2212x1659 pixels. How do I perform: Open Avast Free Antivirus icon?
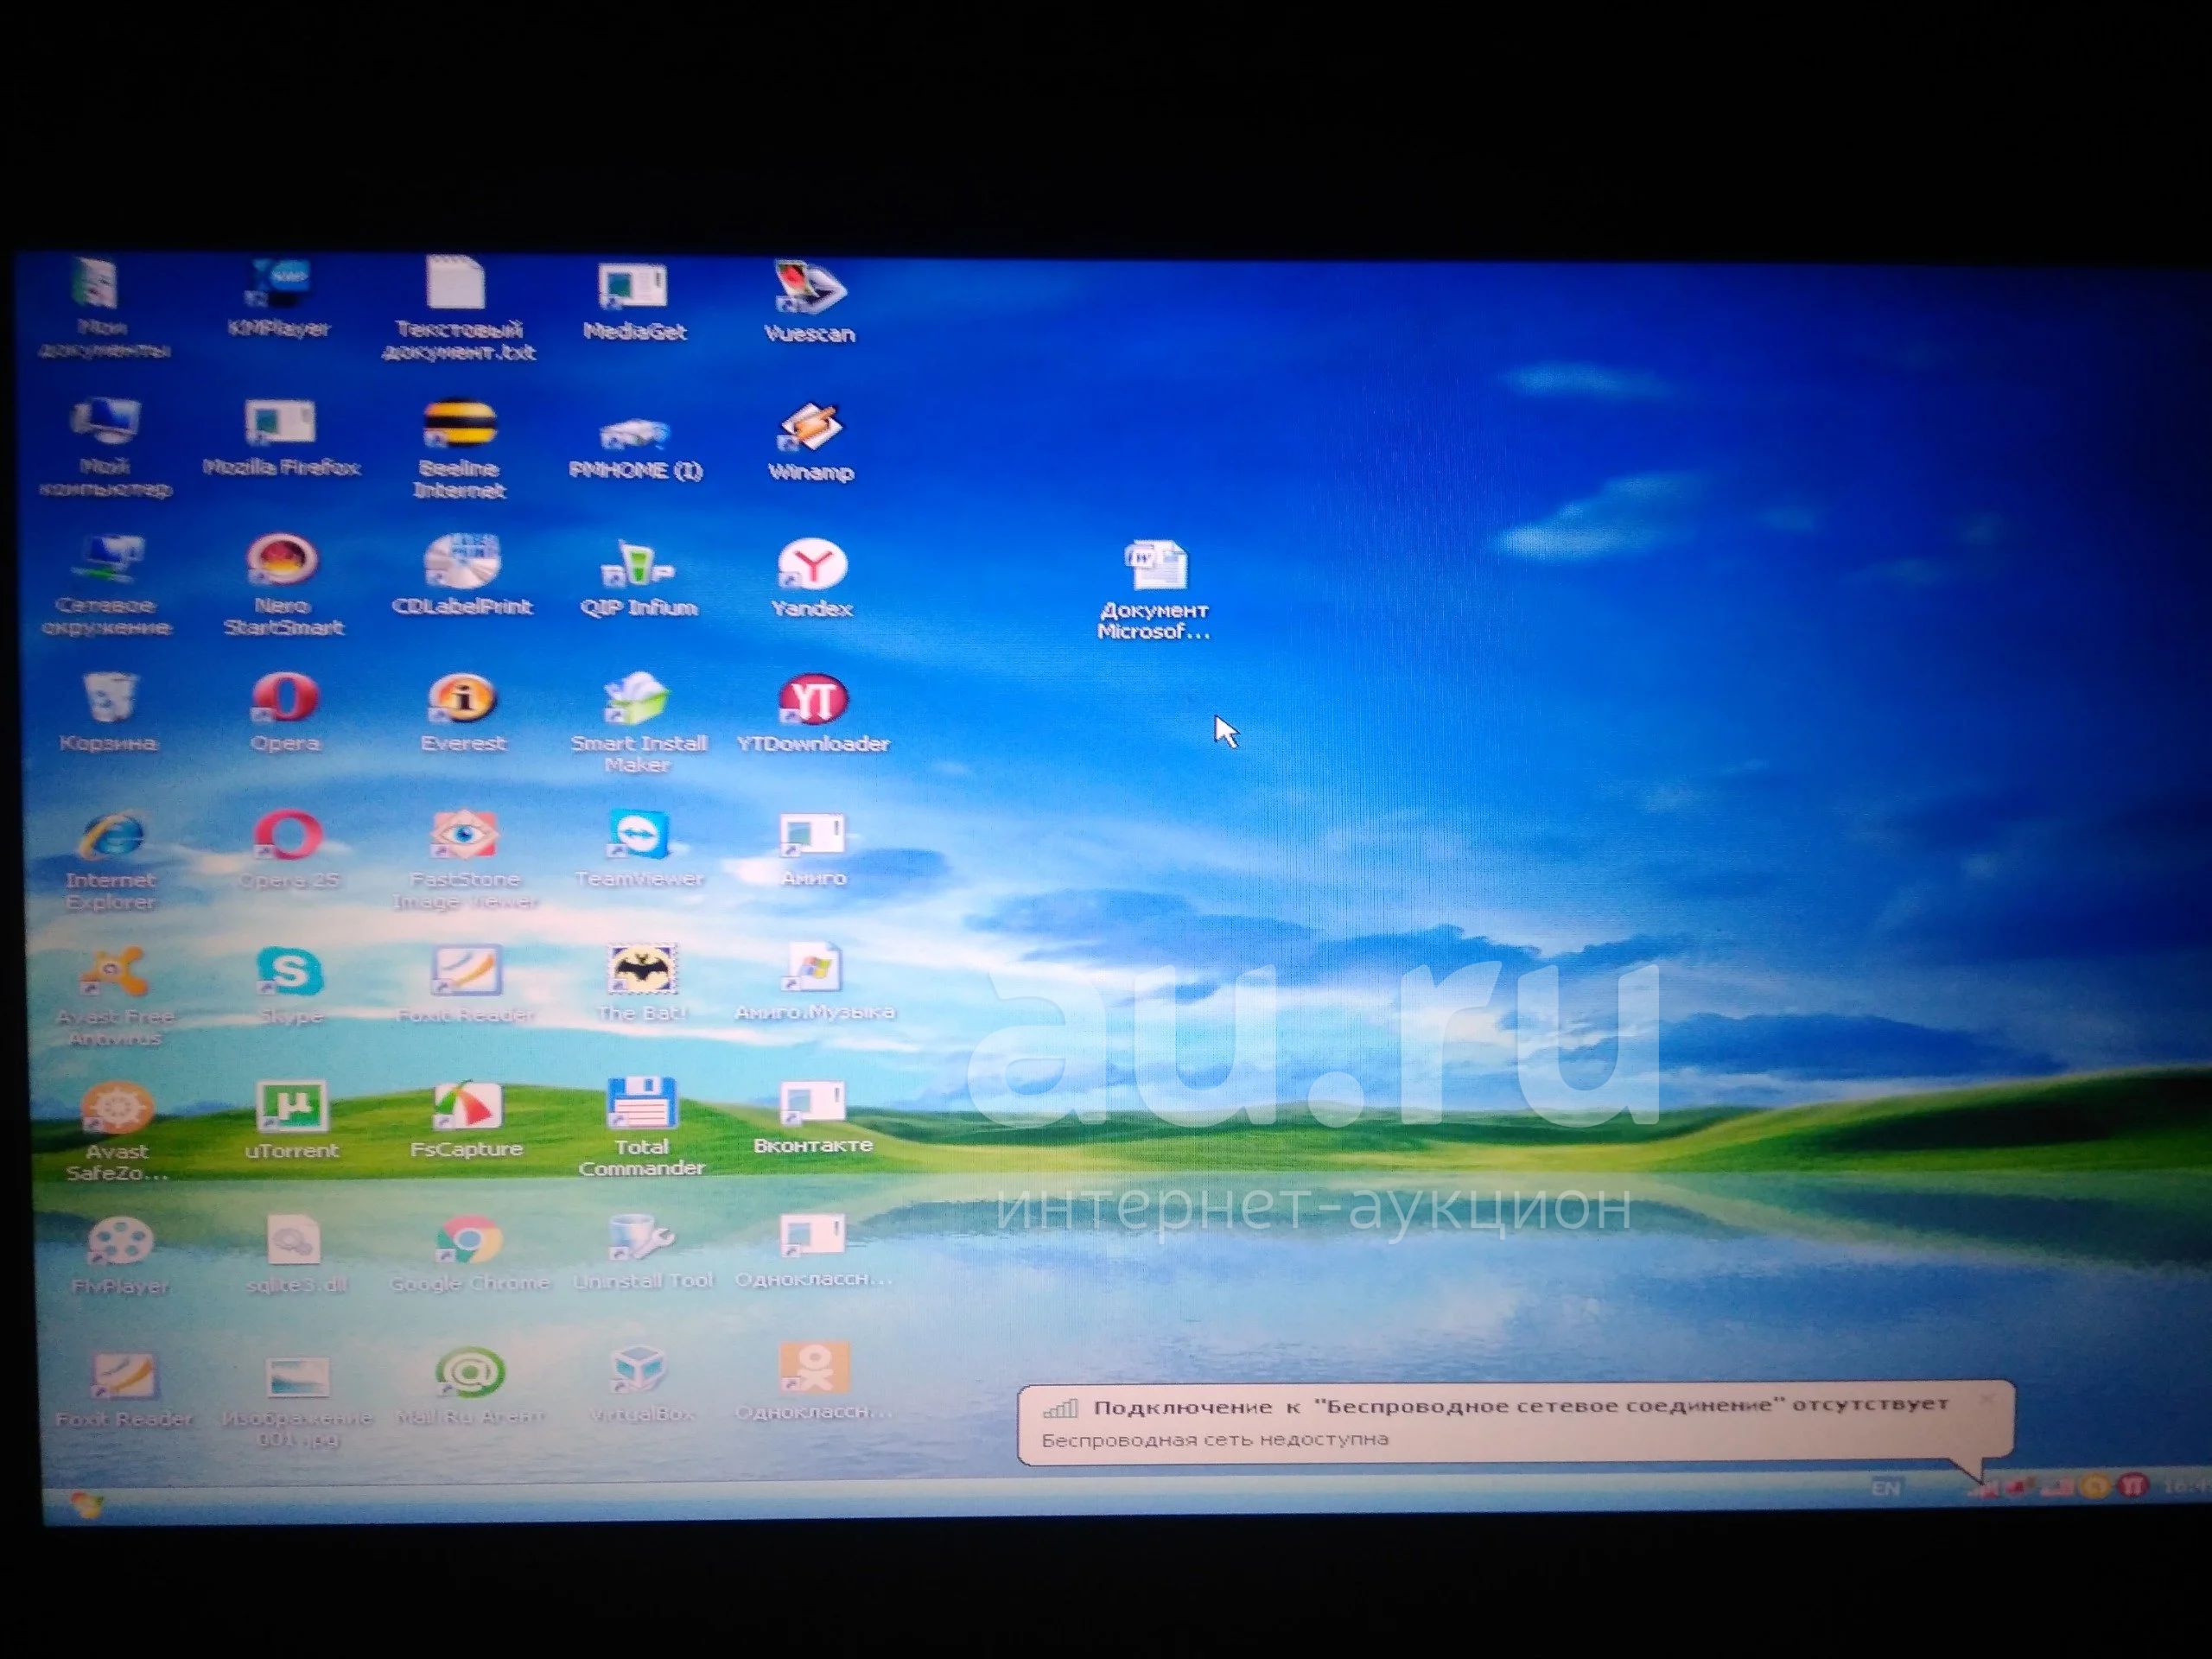(115, 996)
